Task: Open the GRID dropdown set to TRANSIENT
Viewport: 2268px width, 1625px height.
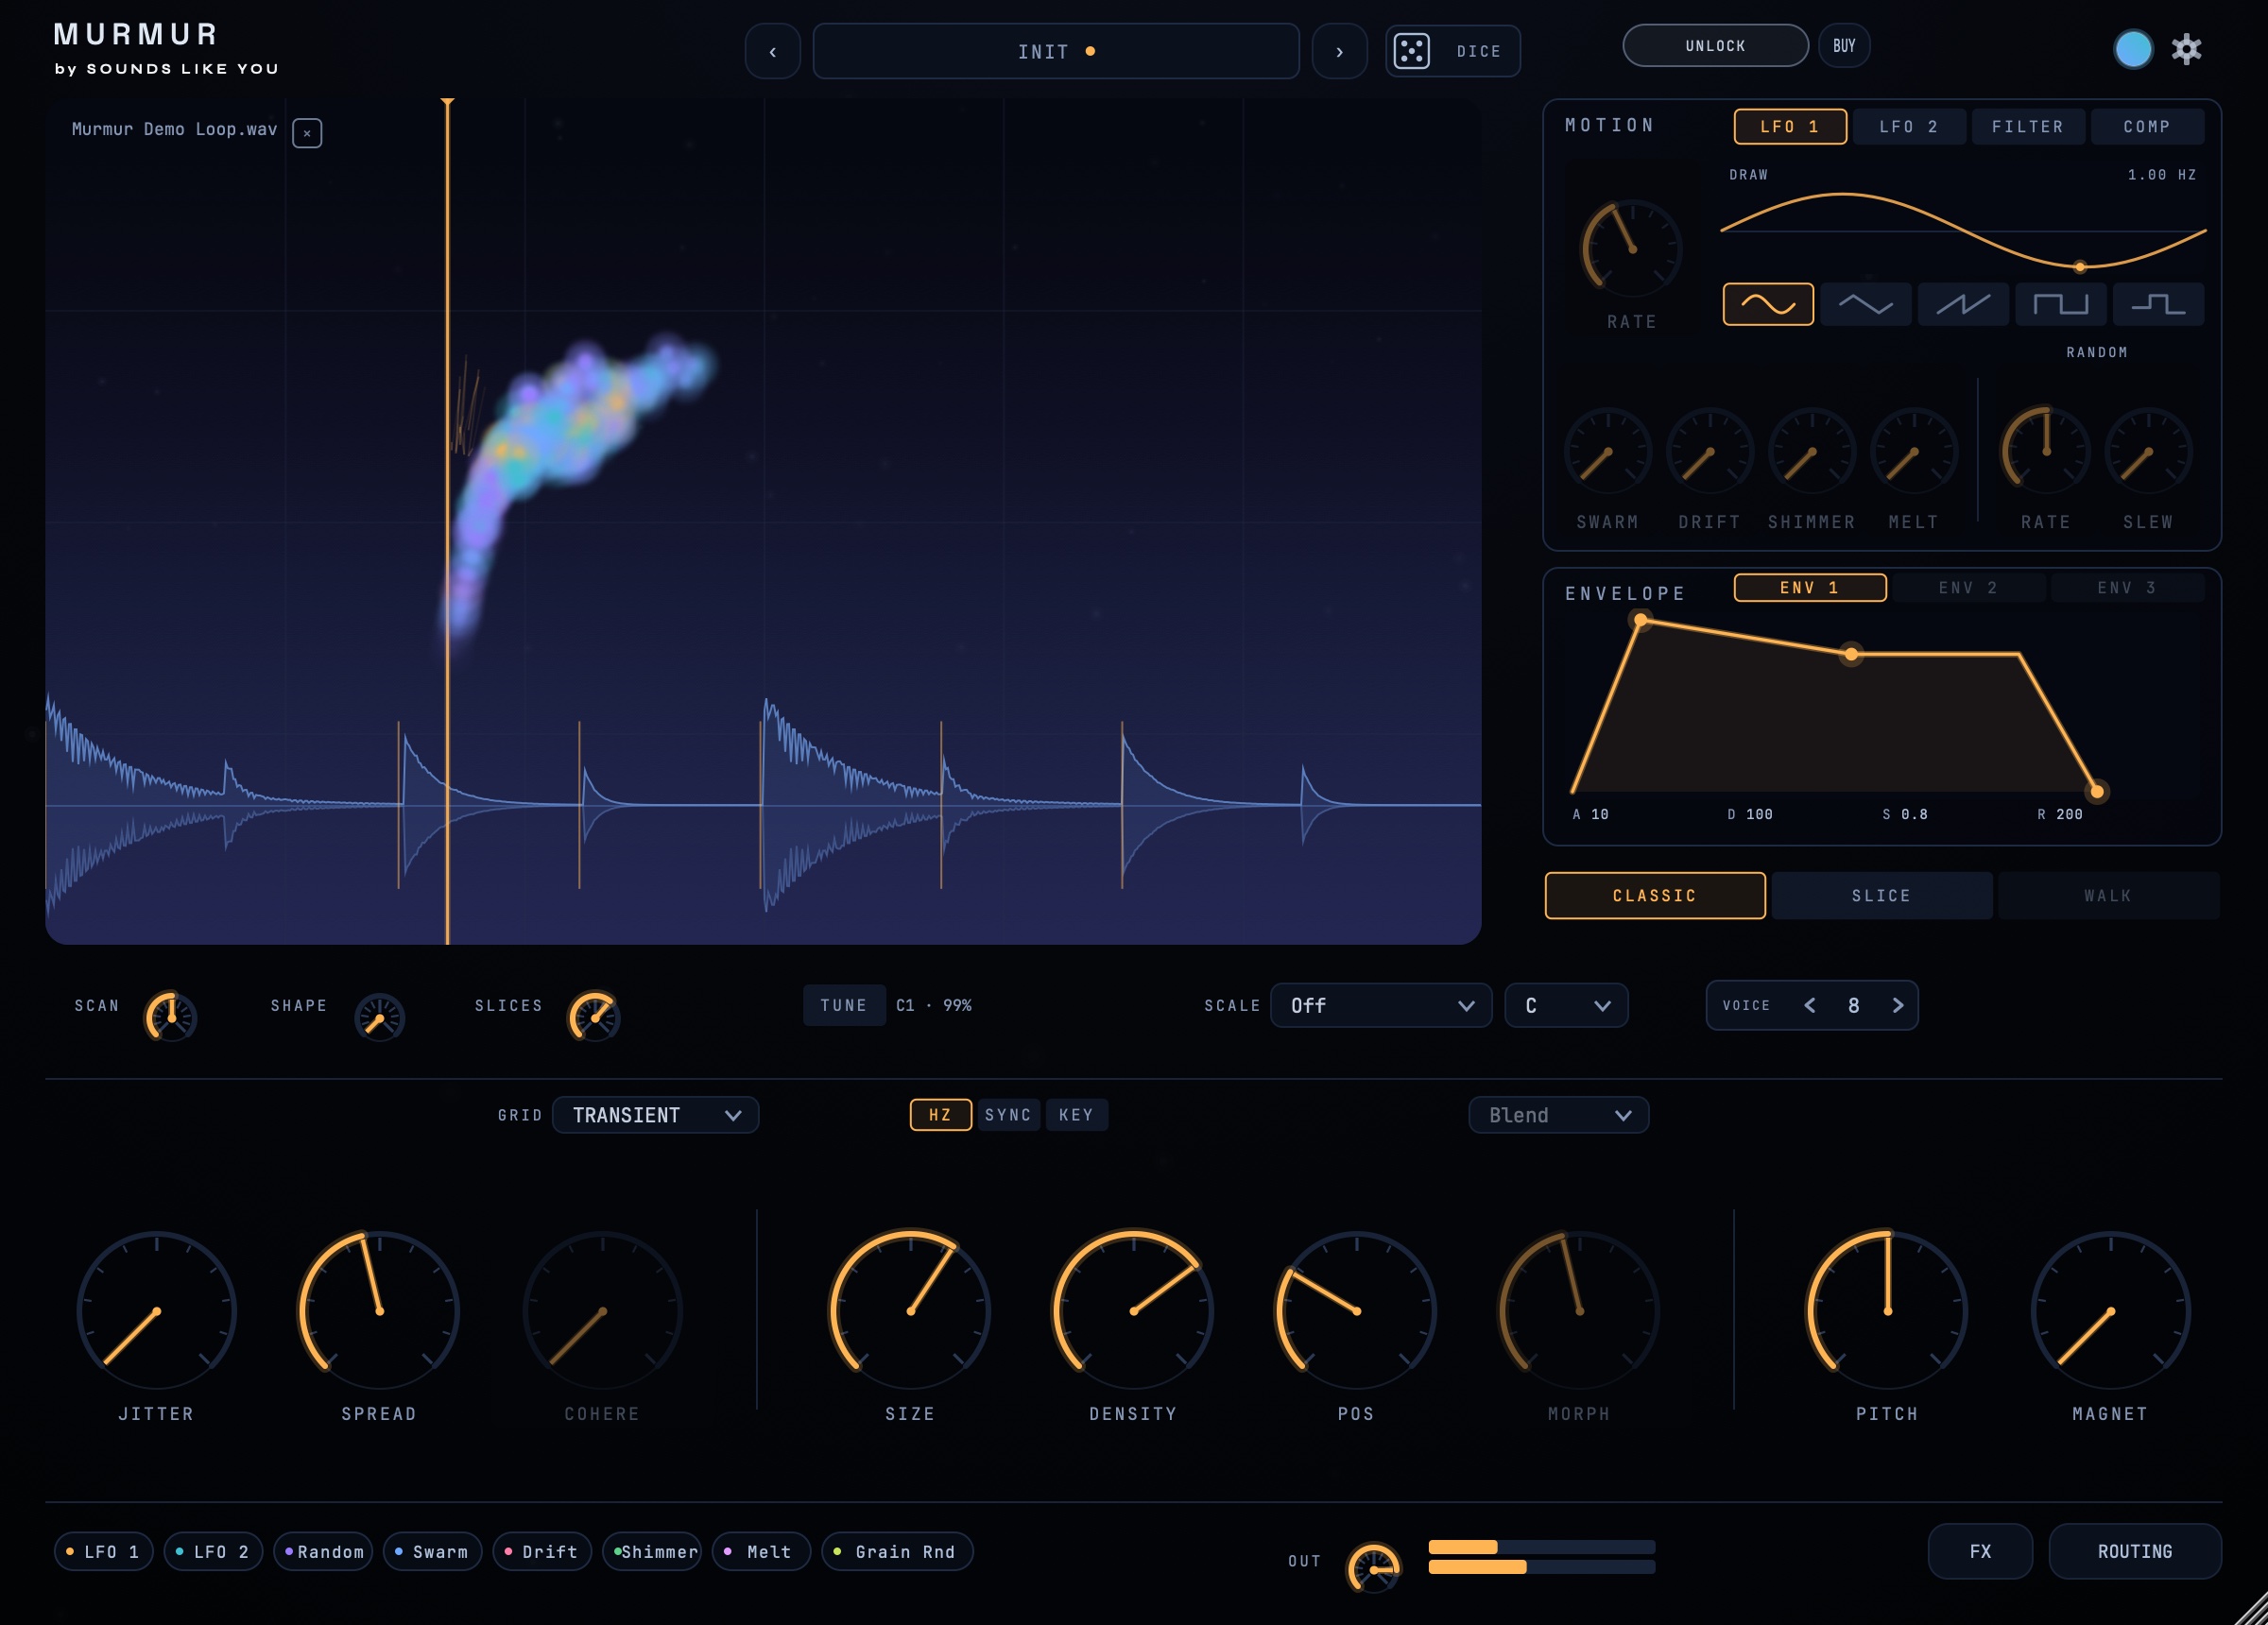Action: 655,1115
